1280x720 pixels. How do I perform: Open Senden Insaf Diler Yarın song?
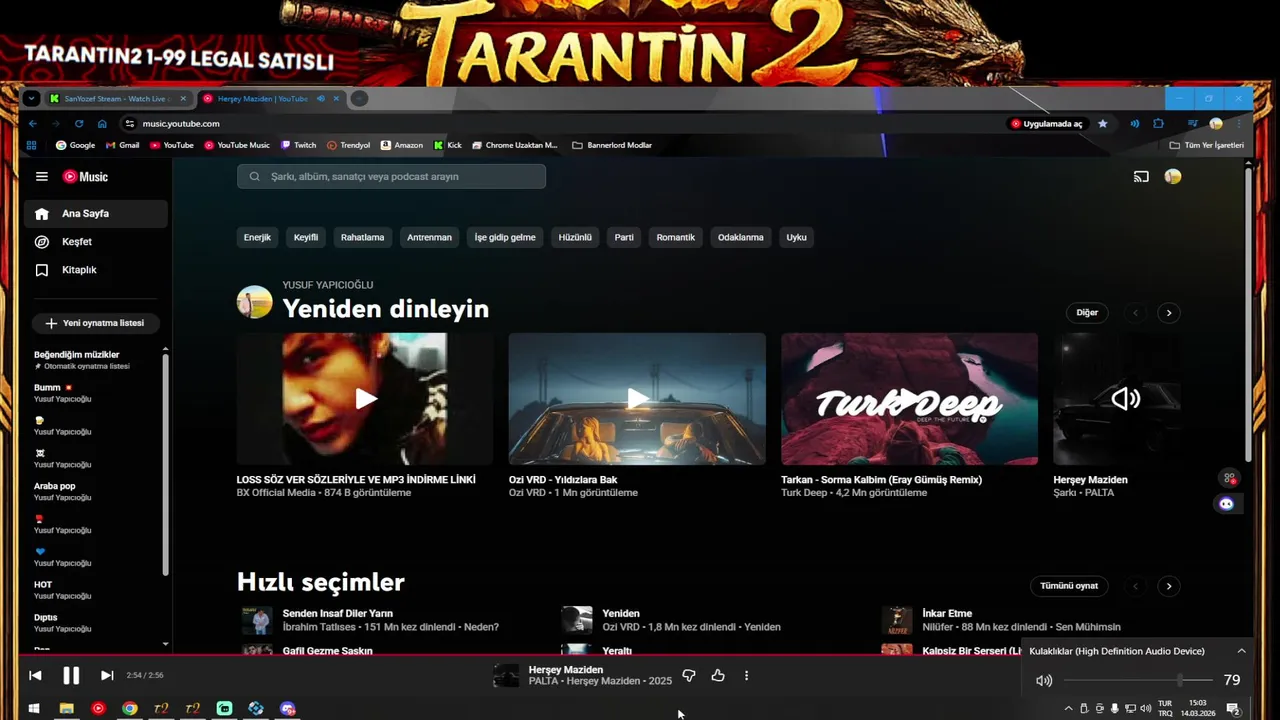coord(338,613)
